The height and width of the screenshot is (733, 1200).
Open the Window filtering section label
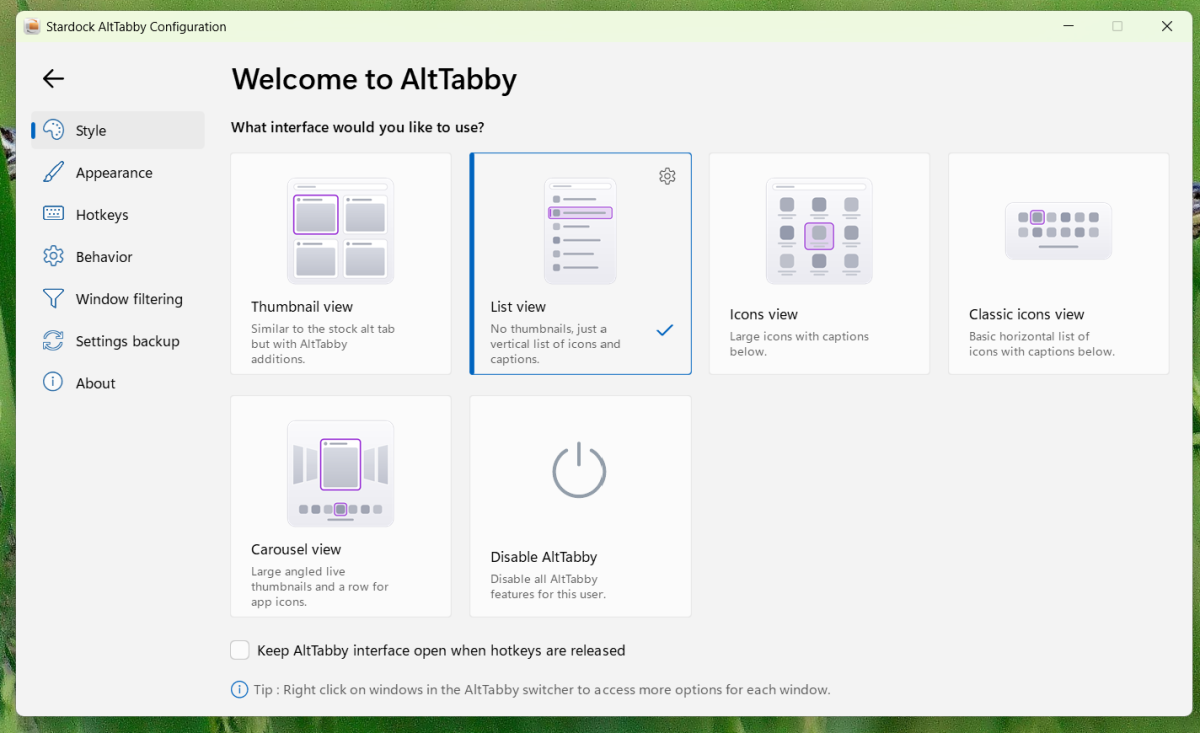(129, 298)
